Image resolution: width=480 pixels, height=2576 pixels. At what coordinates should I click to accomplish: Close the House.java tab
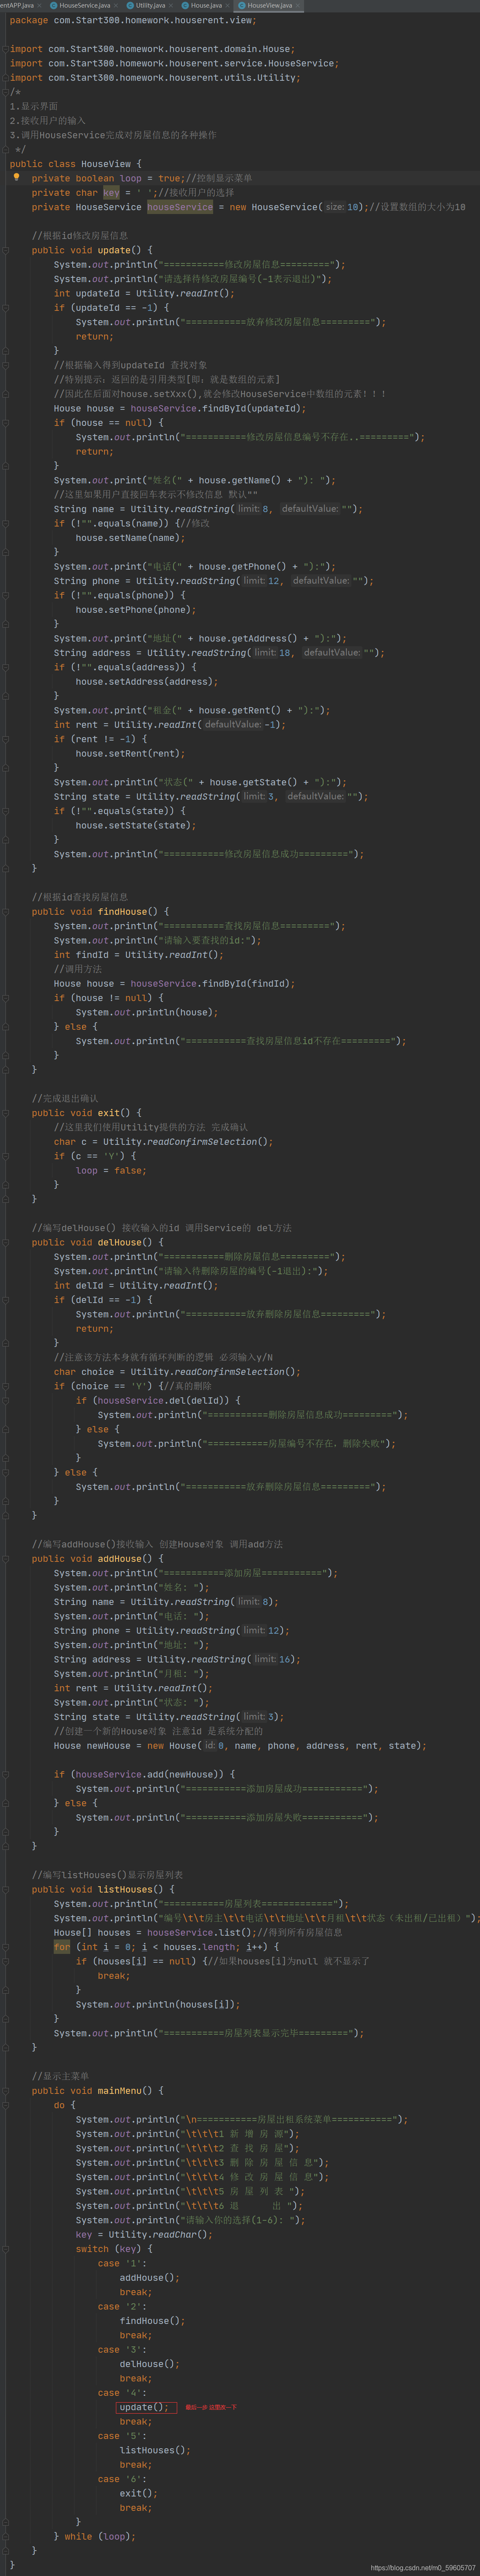click(227, 6)
